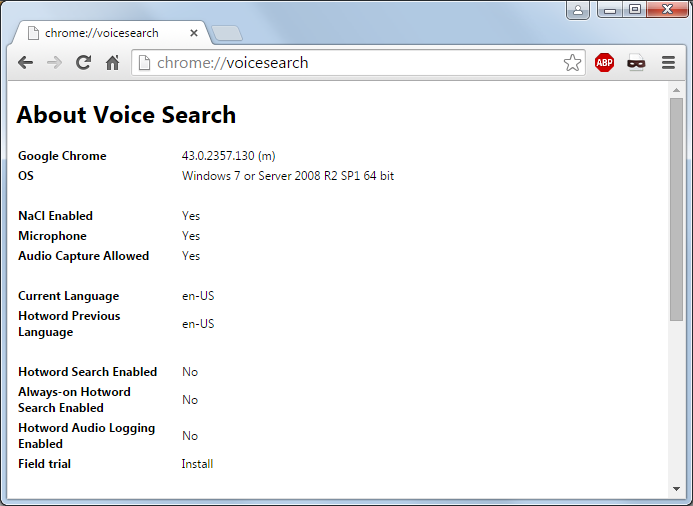Close the Chrome window

667,9
